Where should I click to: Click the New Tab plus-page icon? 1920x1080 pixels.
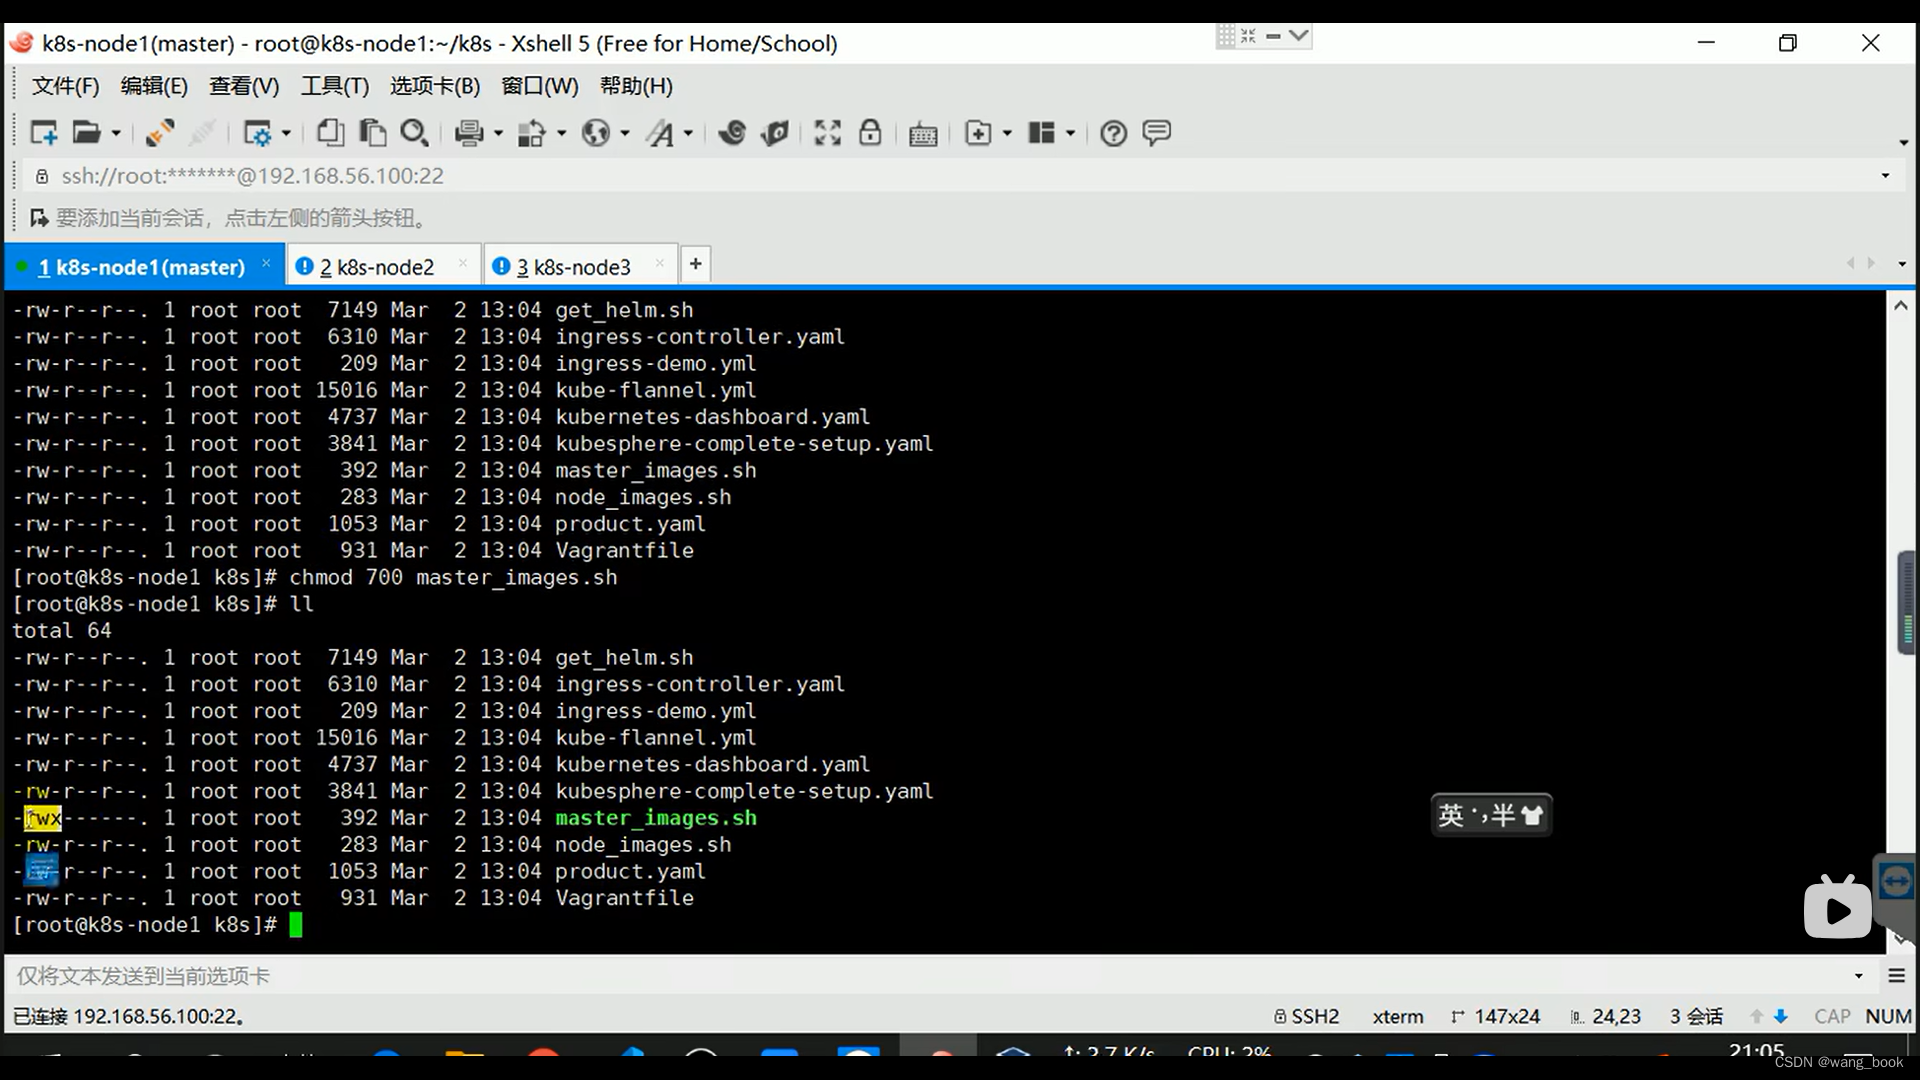point(977,133)
